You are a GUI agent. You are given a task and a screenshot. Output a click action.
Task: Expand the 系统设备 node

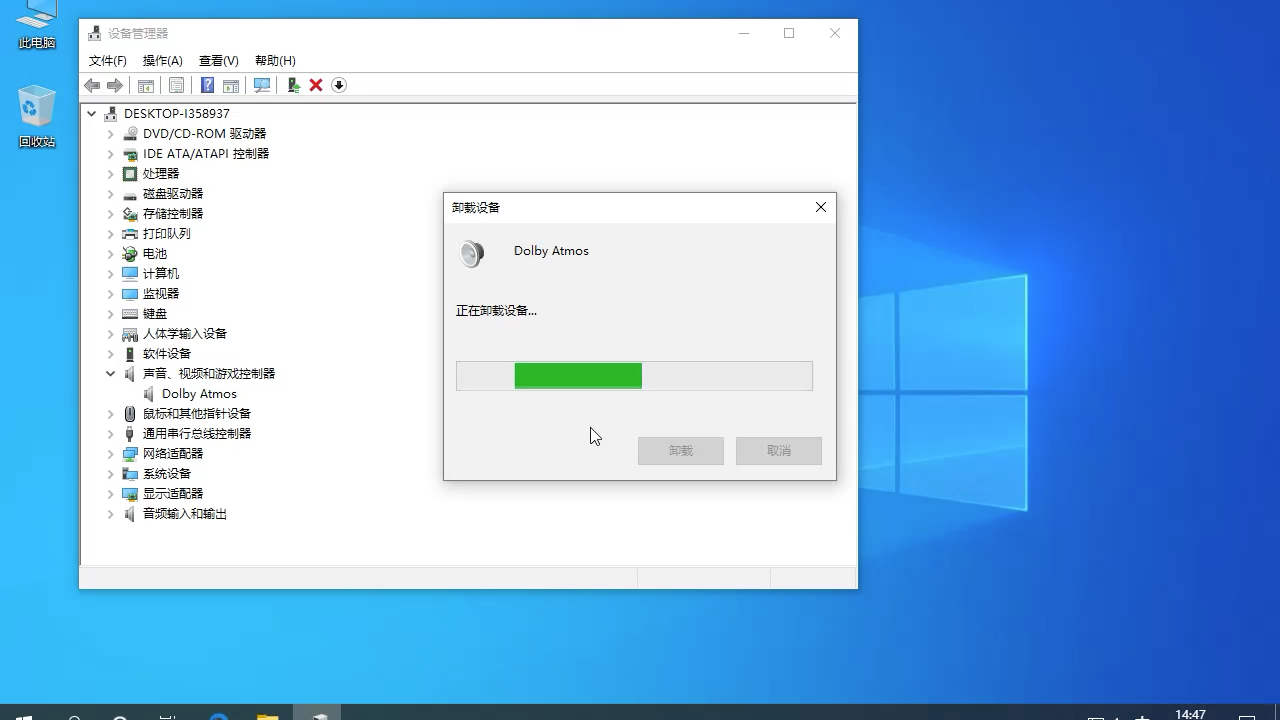pos(111,474)
